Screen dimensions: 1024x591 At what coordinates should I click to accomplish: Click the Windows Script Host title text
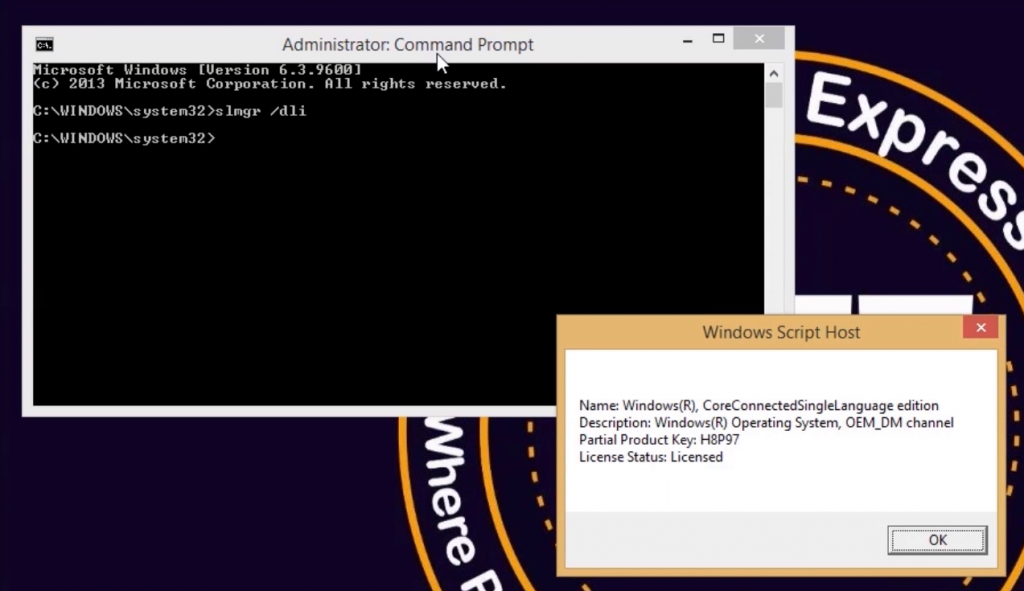781,332
